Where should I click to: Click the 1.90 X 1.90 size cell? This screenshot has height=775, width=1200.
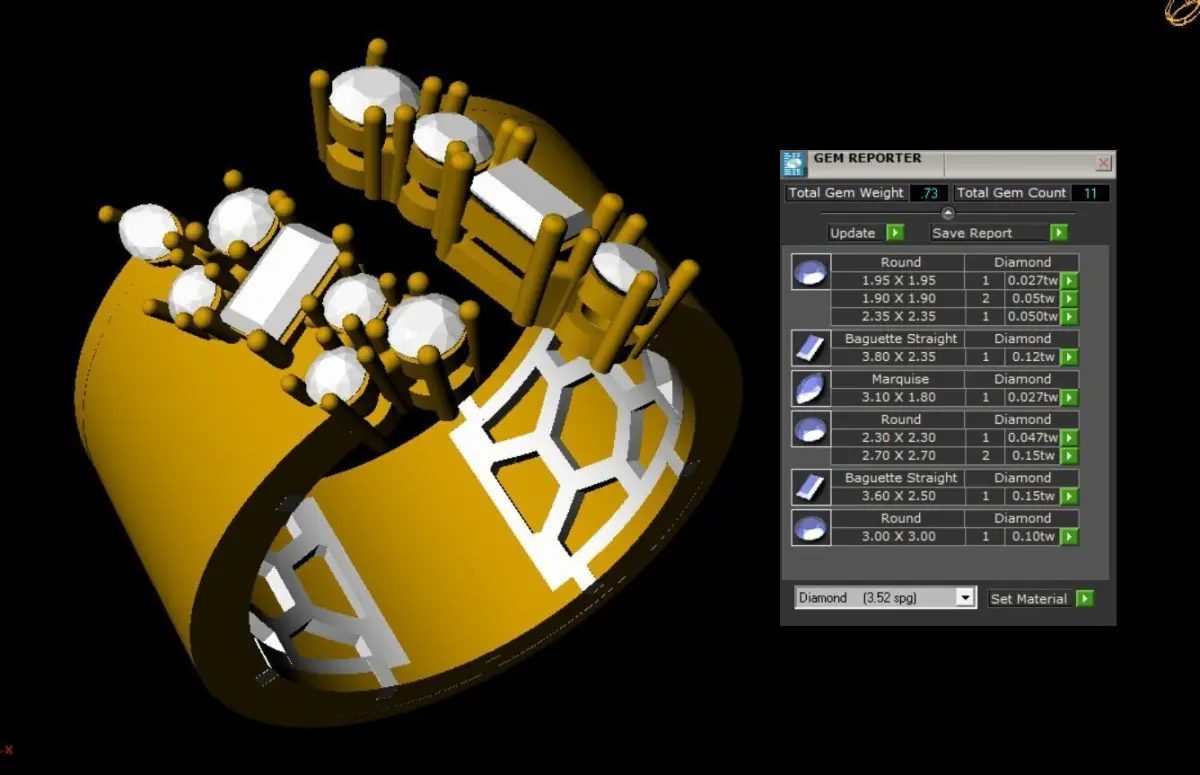point(900,299)
